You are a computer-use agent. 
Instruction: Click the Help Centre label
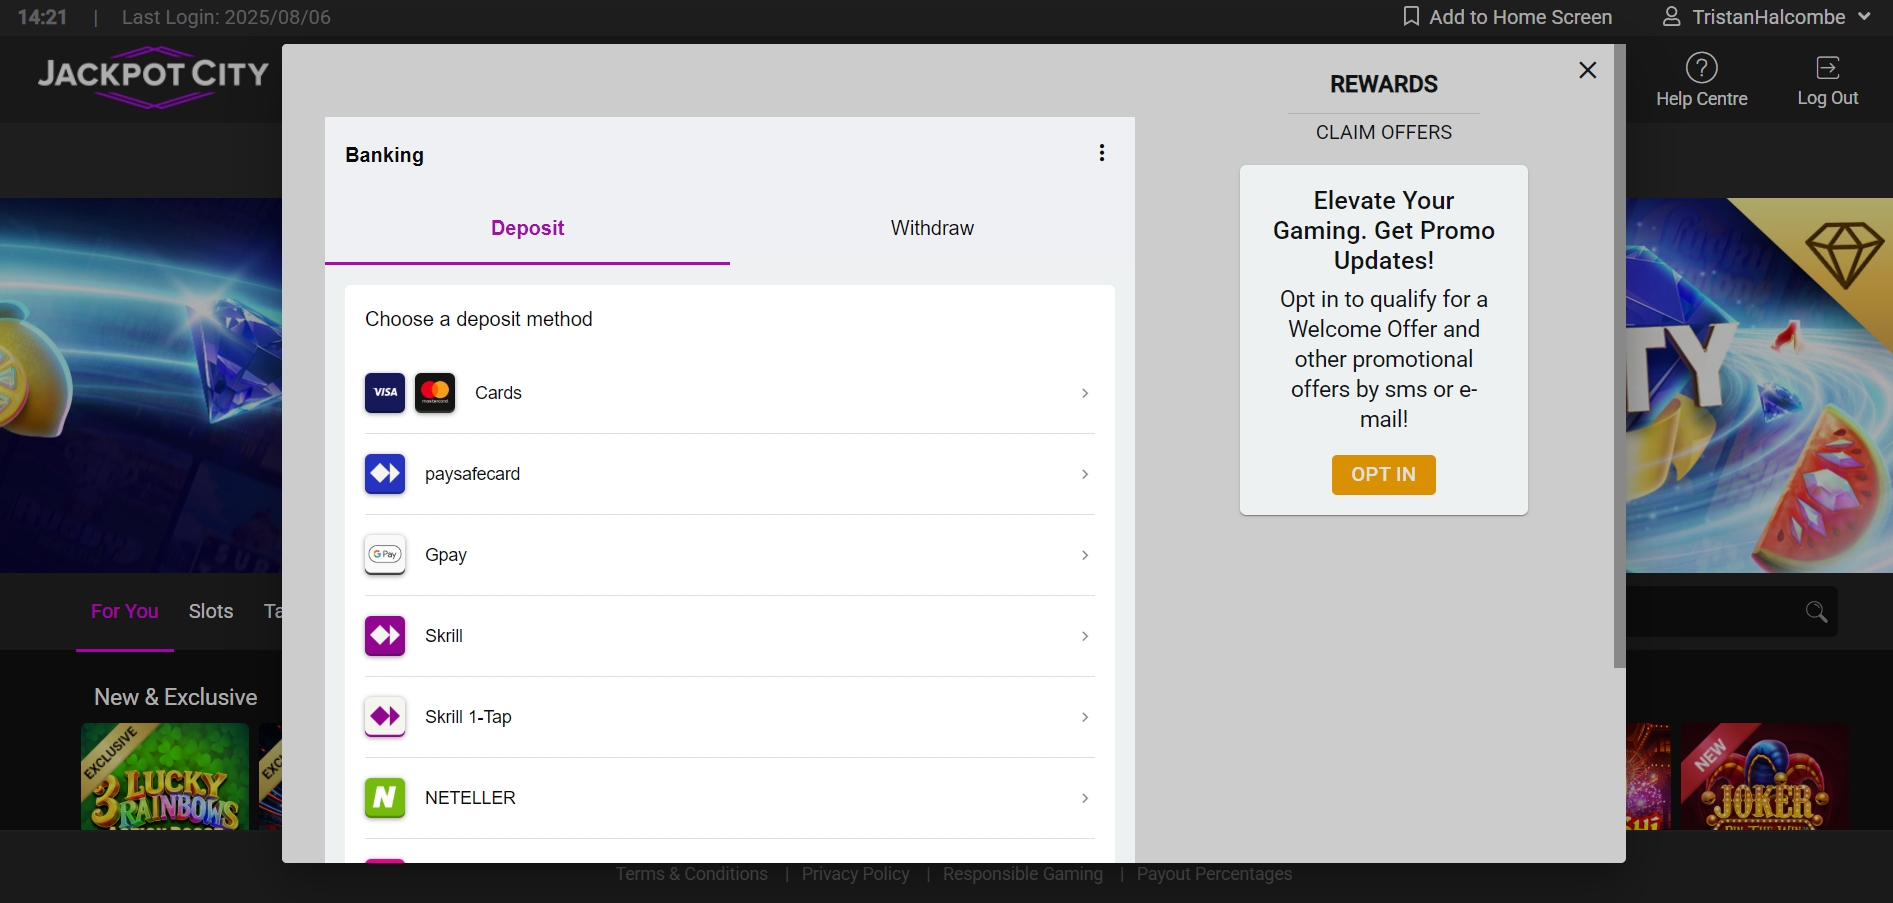pos(1702,99)
